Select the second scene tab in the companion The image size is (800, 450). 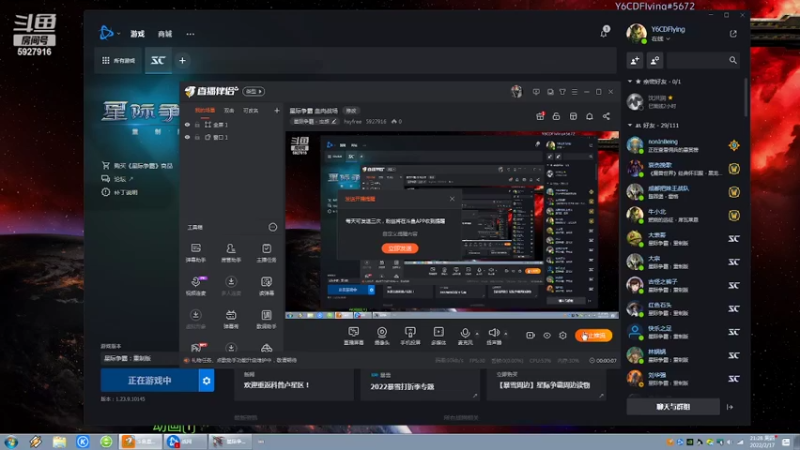(229, 110)
